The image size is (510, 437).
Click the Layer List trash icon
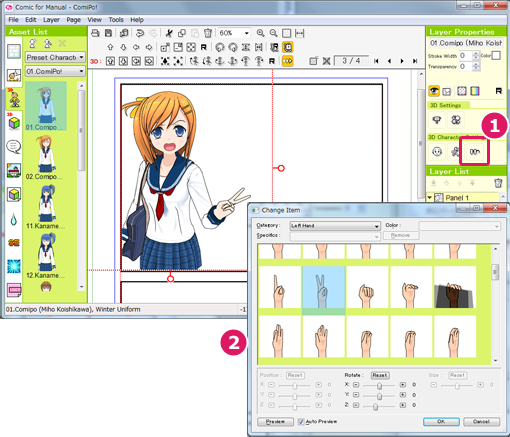click(498, 183)
